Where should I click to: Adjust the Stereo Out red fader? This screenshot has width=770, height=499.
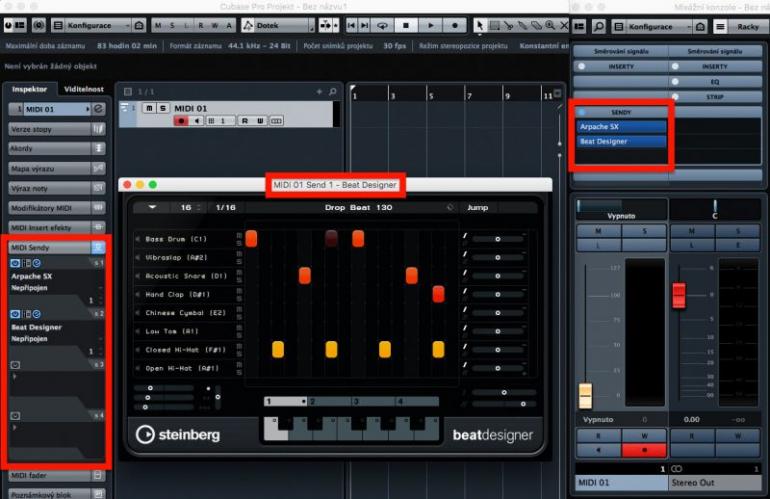point(679,296)
